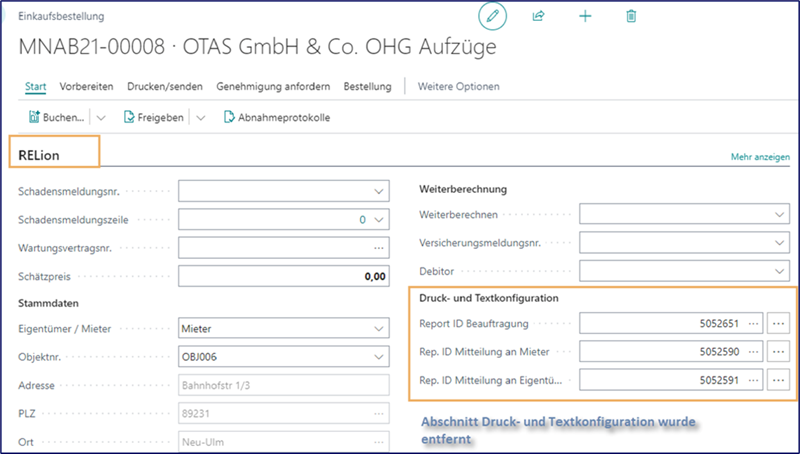Click the Mehr anzeigen link

coord(760,157)
